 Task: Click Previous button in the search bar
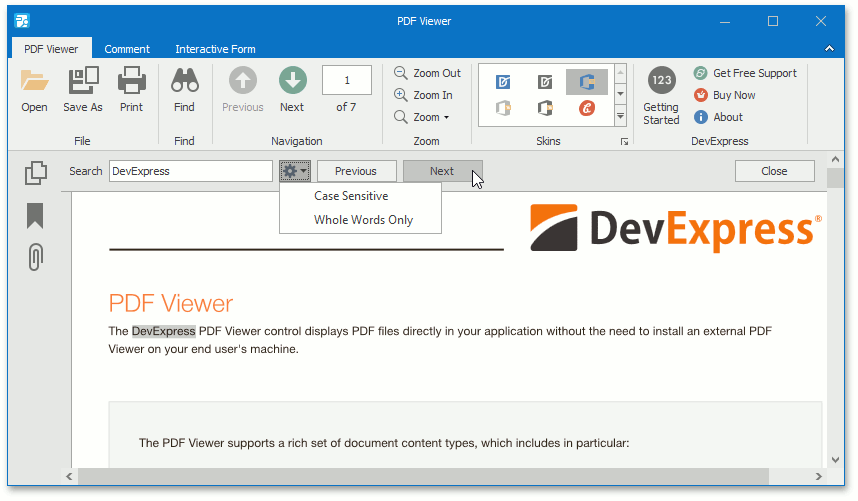click(x=356, y=171)
